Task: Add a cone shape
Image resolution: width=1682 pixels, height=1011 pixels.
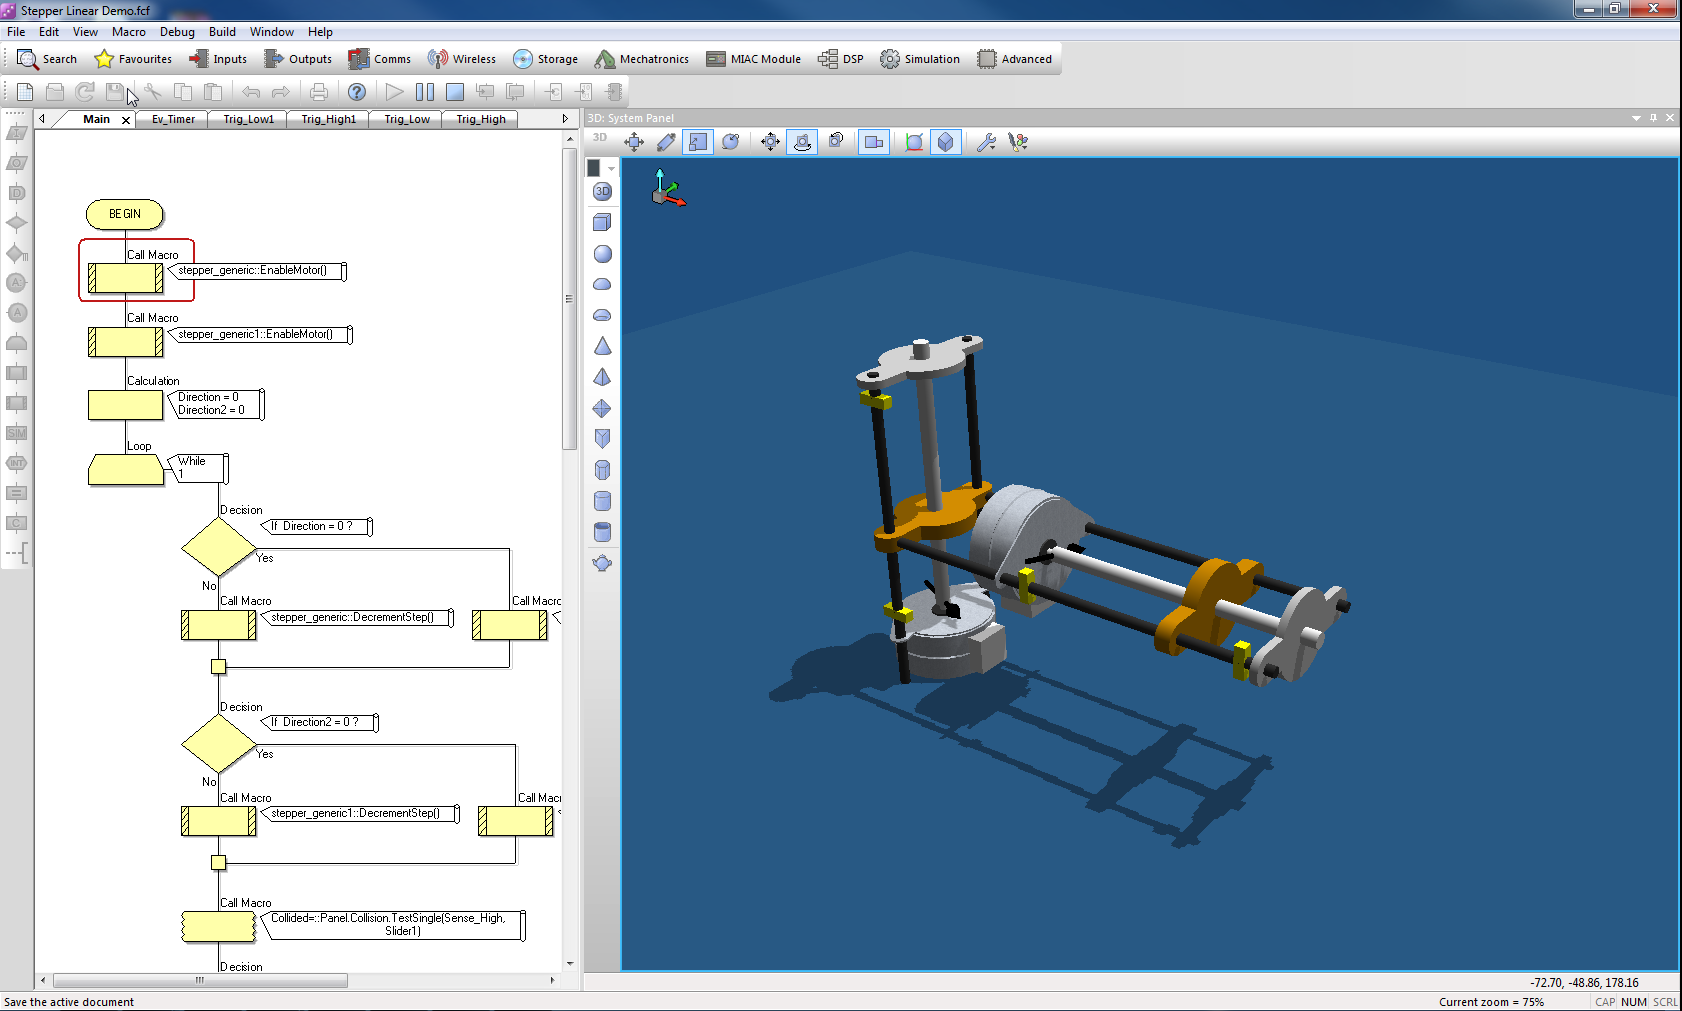Action: (x=602, y=346)
